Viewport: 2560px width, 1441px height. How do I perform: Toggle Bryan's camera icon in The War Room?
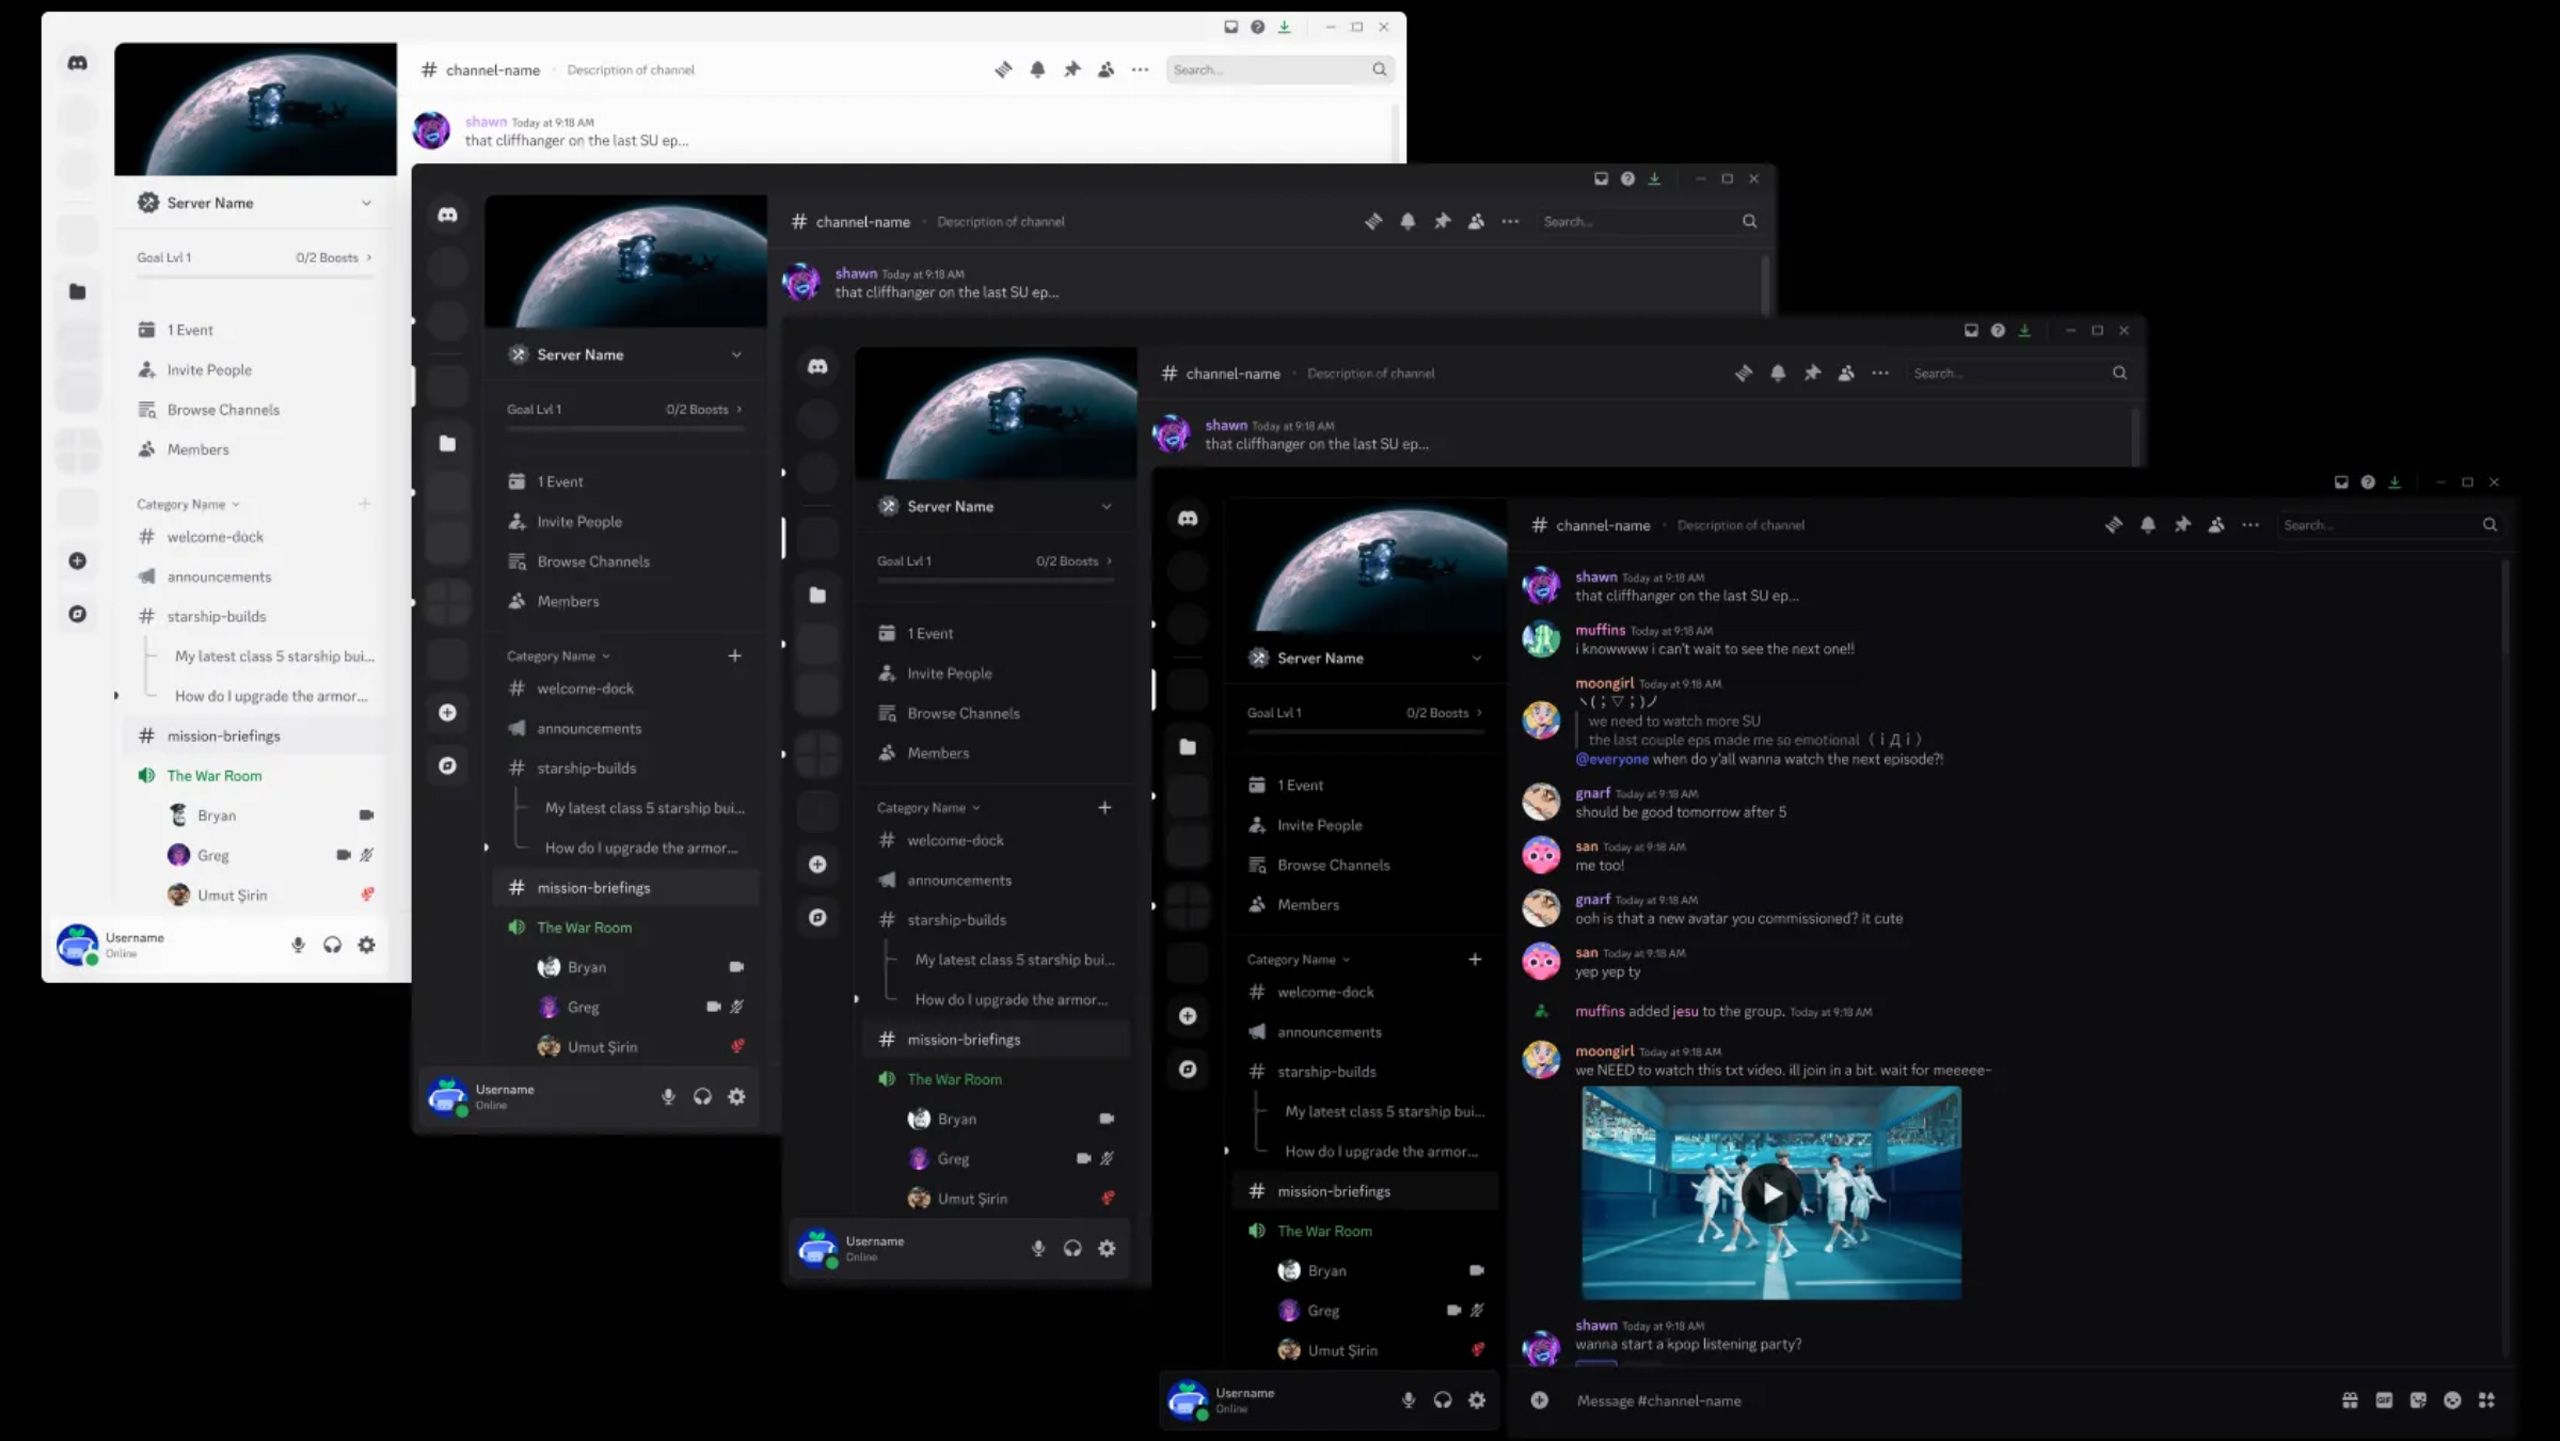tap(1478, 1270)
